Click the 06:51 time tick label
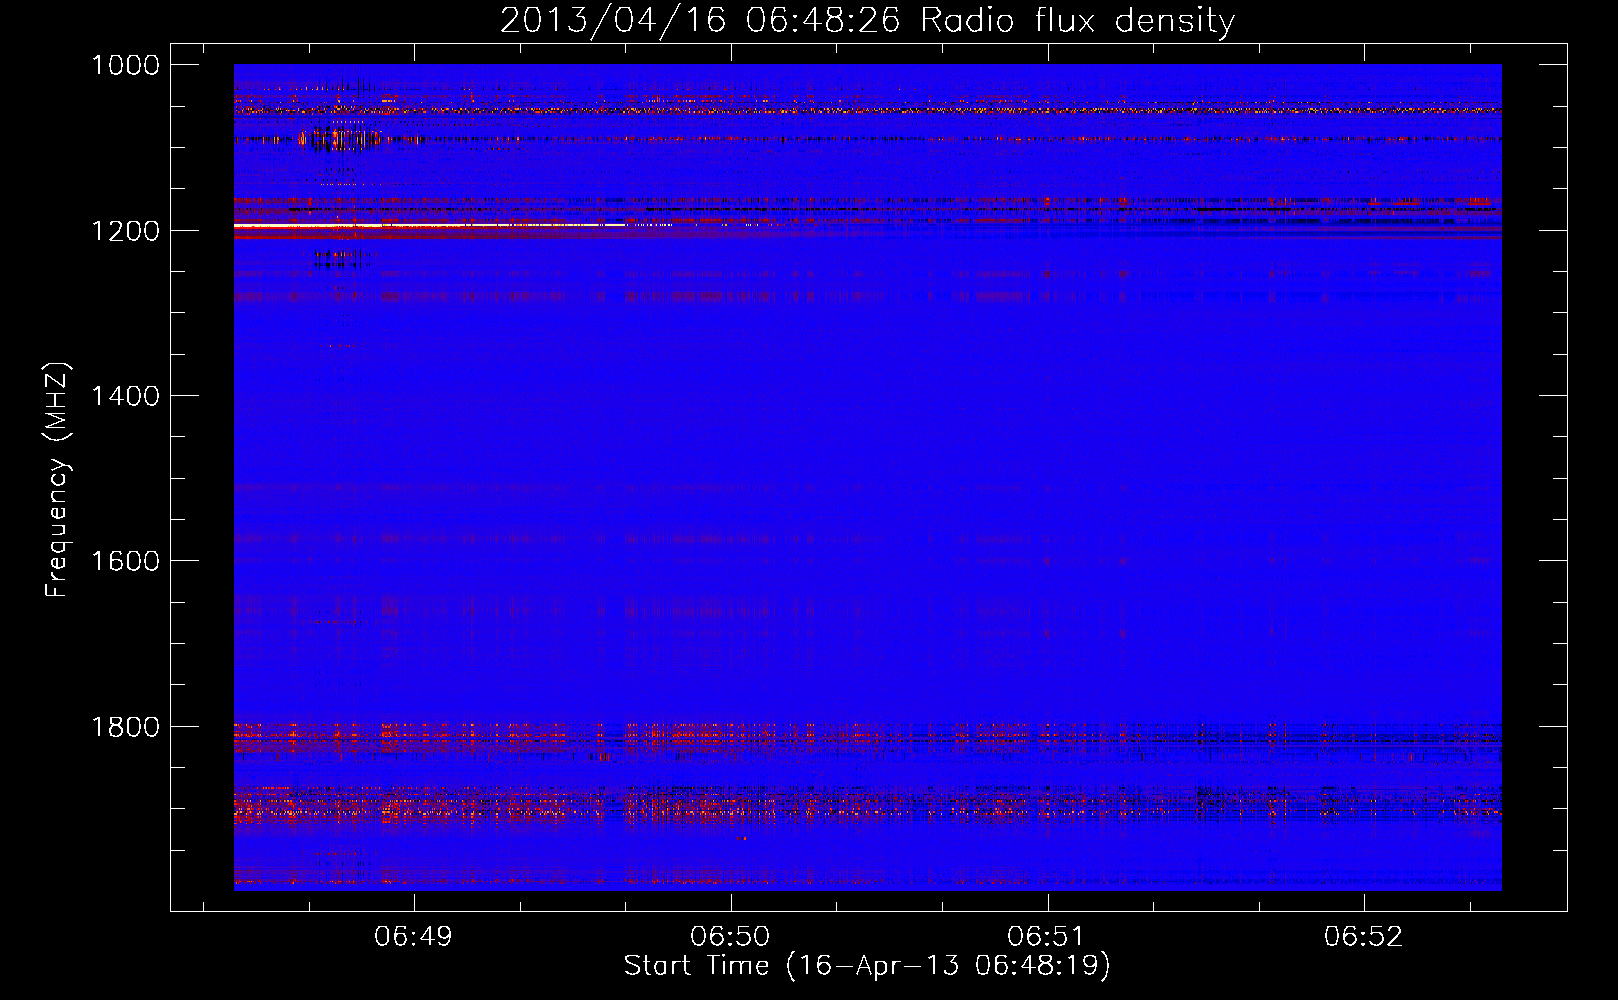 coord(1046,937)
